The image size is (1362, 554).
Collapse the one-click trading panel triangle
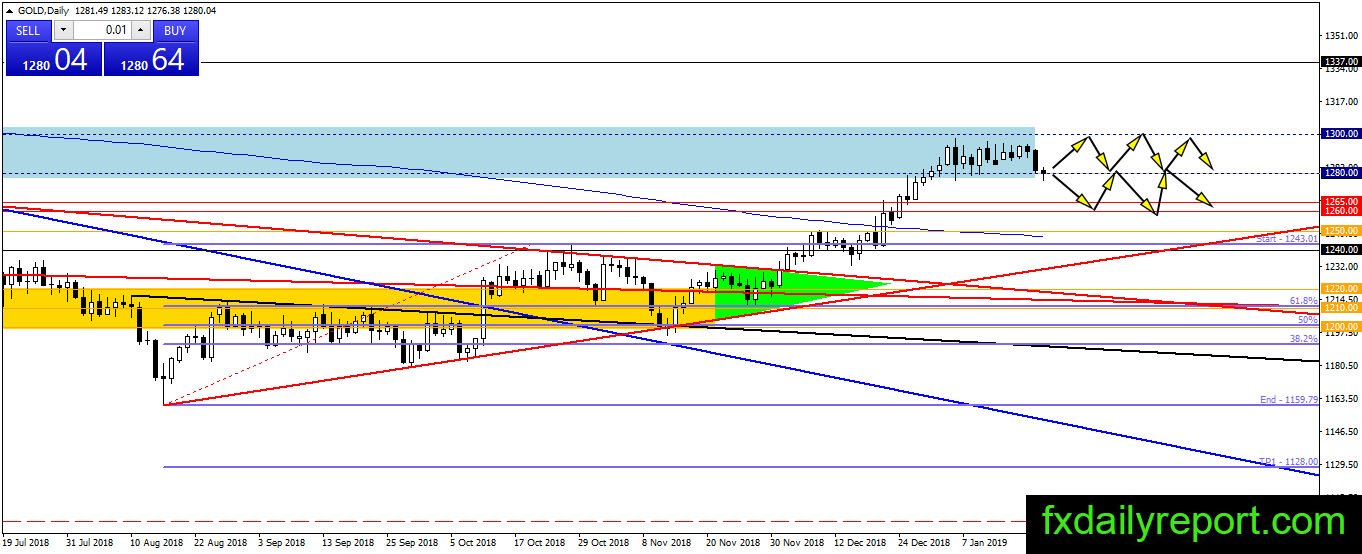pyautogui.click(x=10, y=12)
